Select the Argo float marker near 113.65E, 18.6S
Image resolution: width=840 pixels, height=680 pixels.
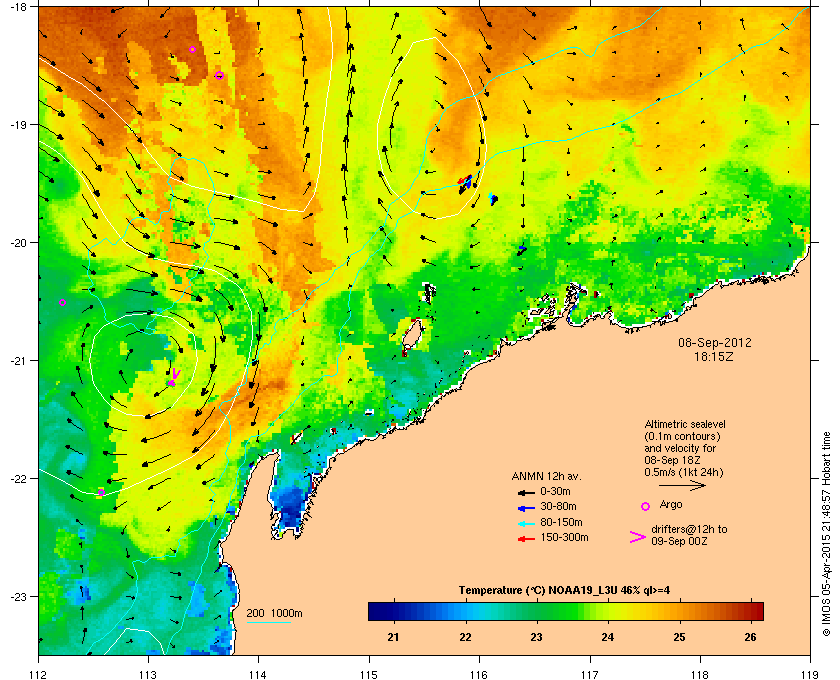219,75
